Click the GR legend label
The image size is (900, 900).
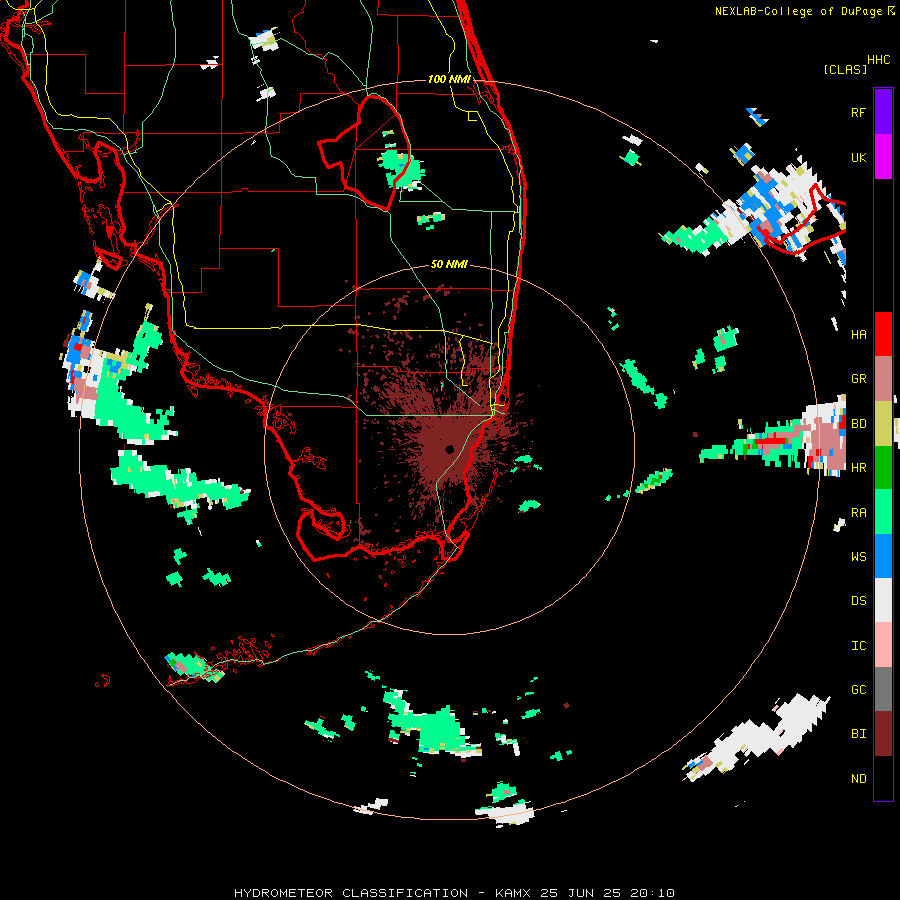(858, 379)
